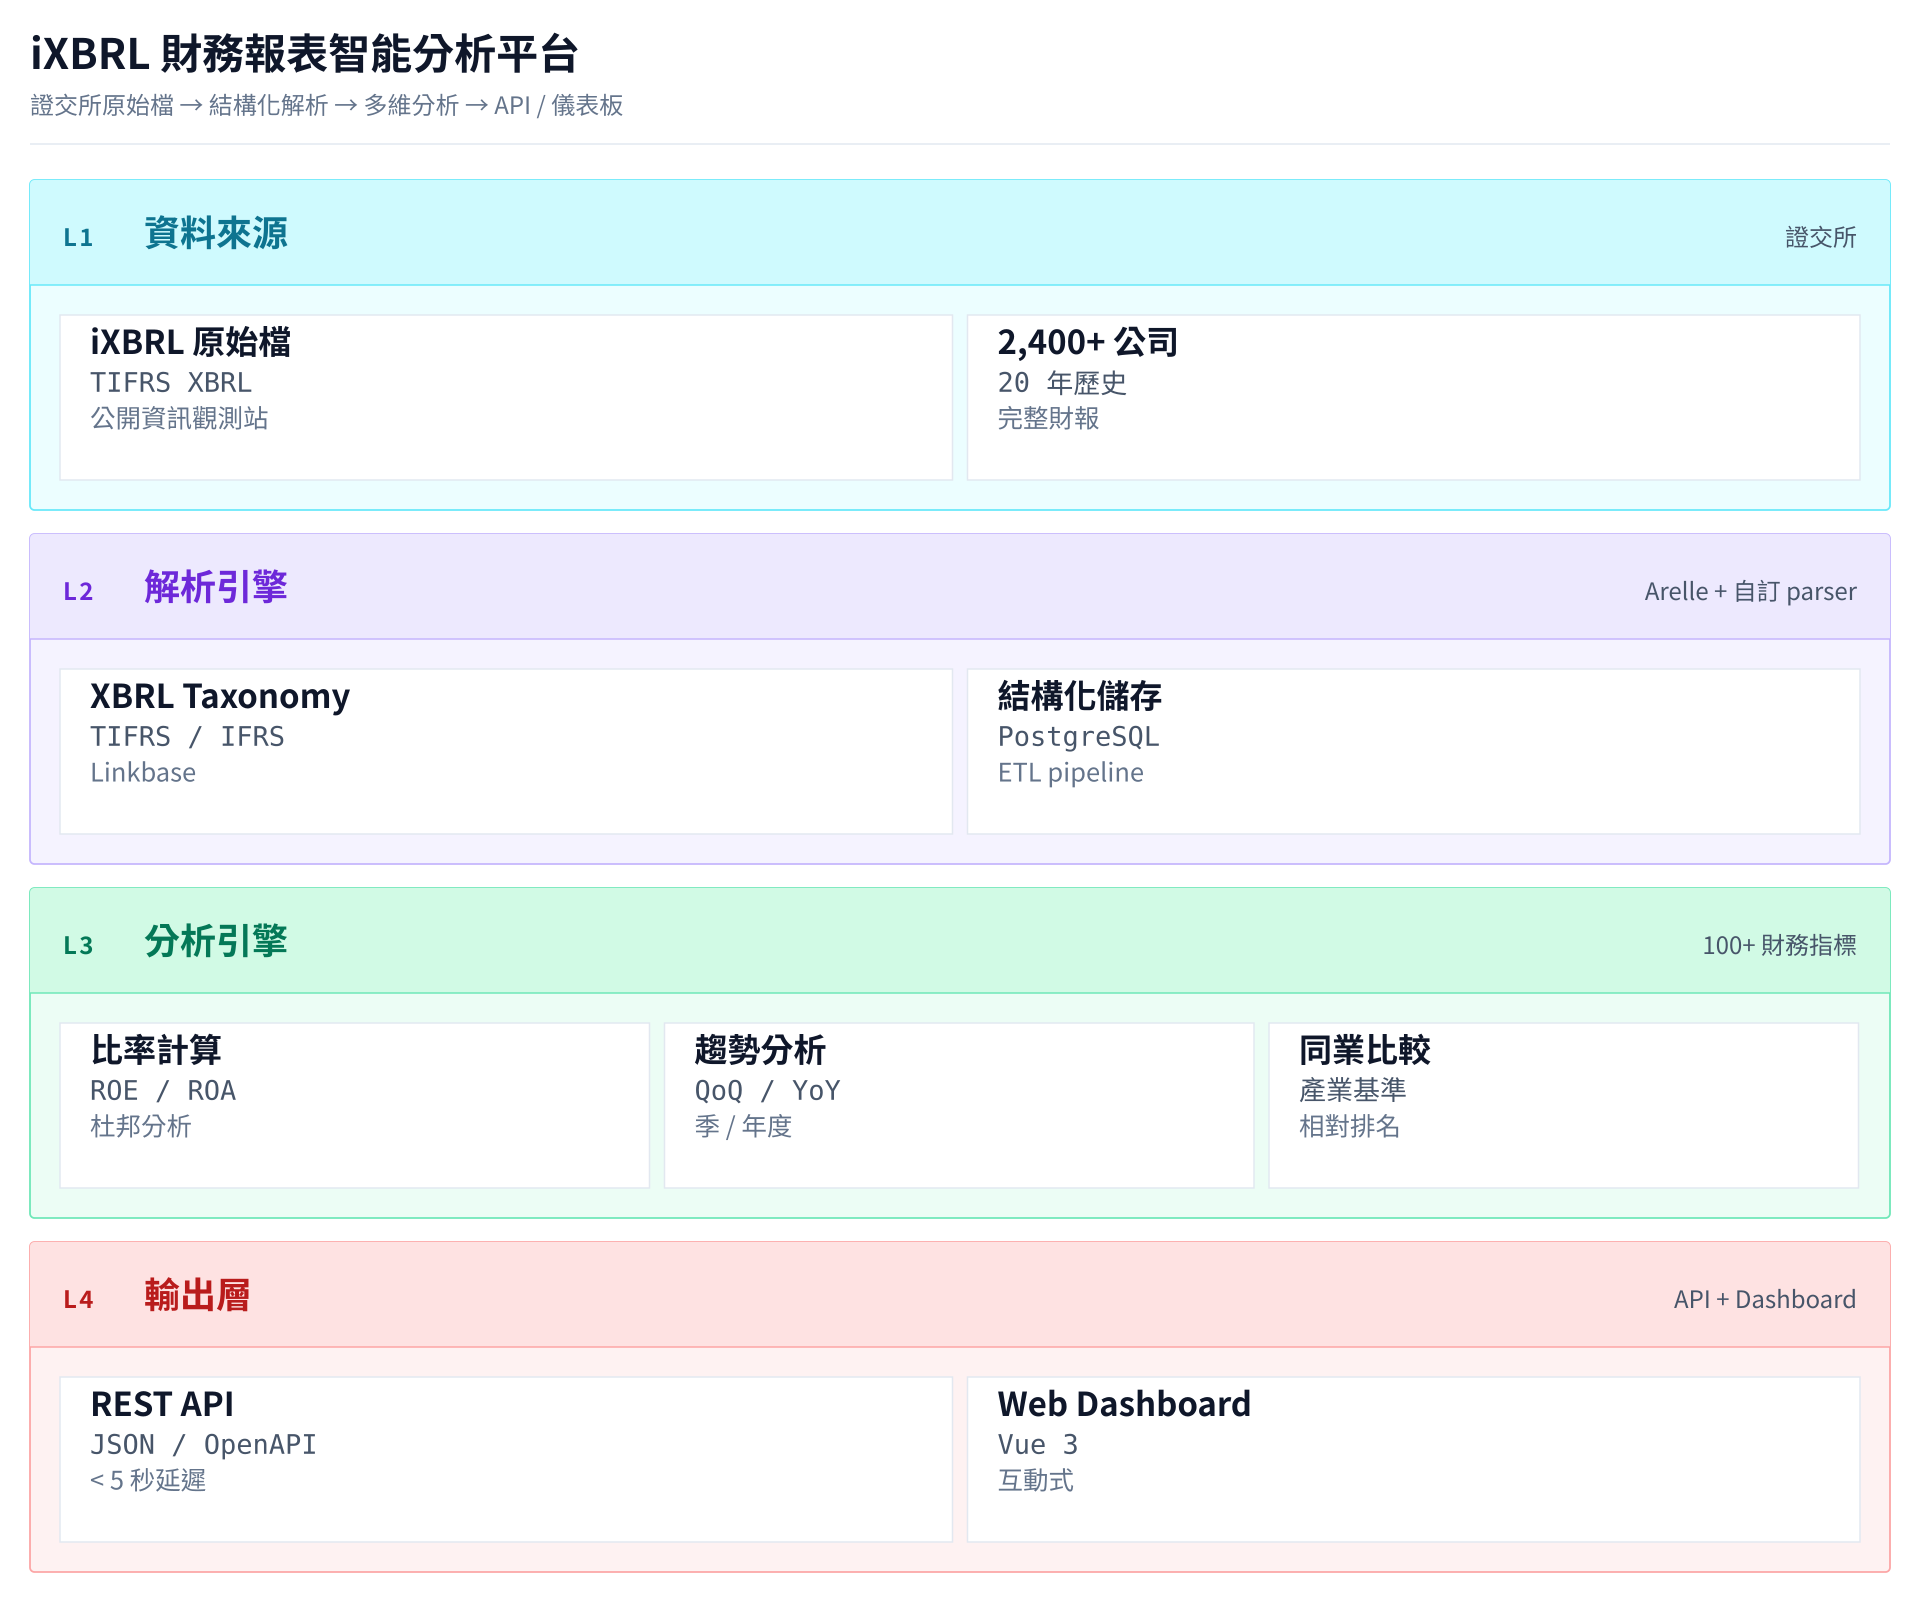
Task: Click the 20 年歷史 text
Action: point(1062,383)
